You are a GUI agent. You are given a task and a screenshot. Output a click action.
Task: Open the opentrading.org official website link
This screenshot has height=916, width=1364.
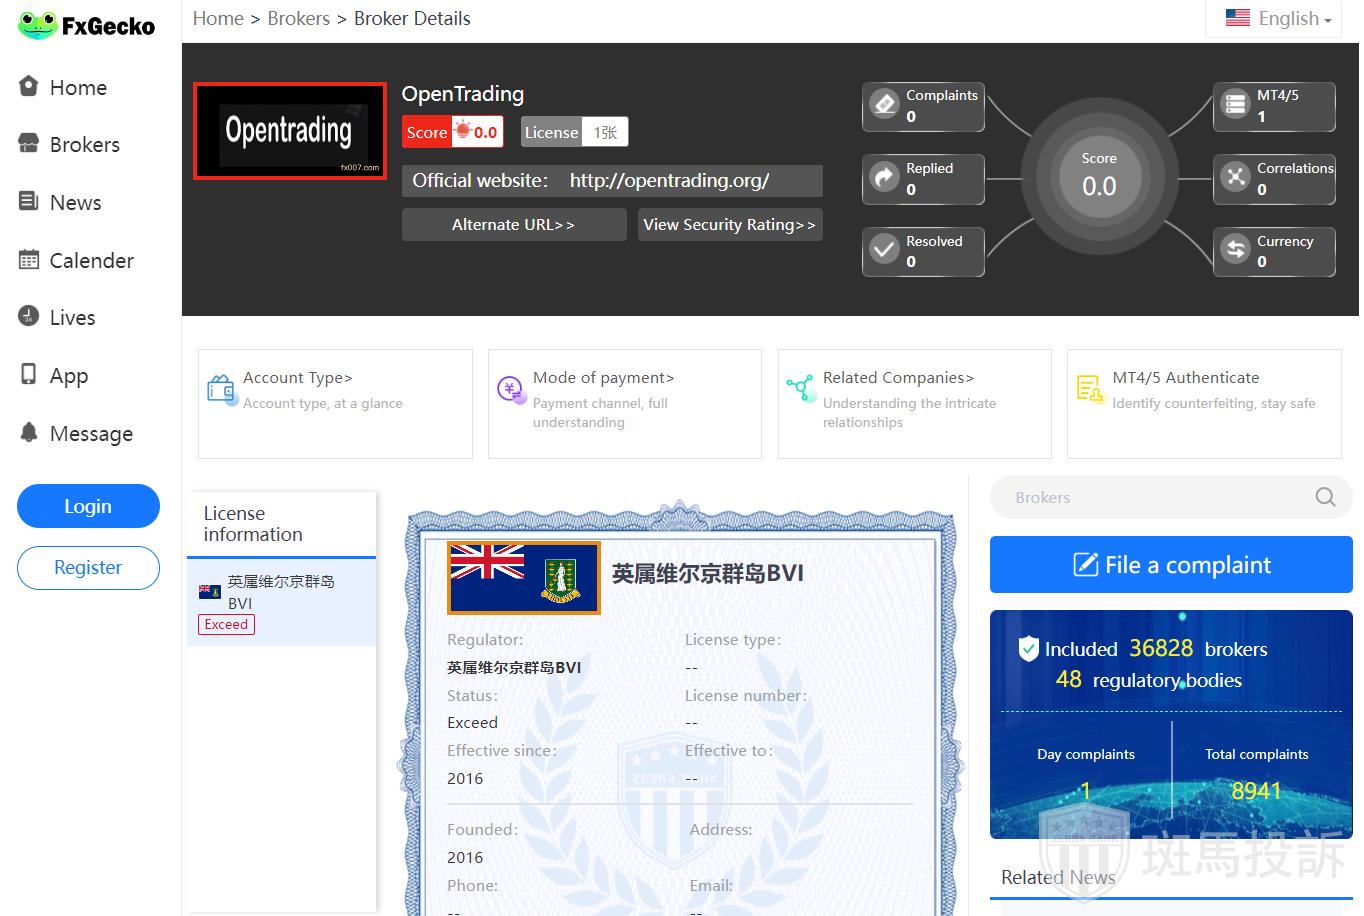tap(669, 181)
